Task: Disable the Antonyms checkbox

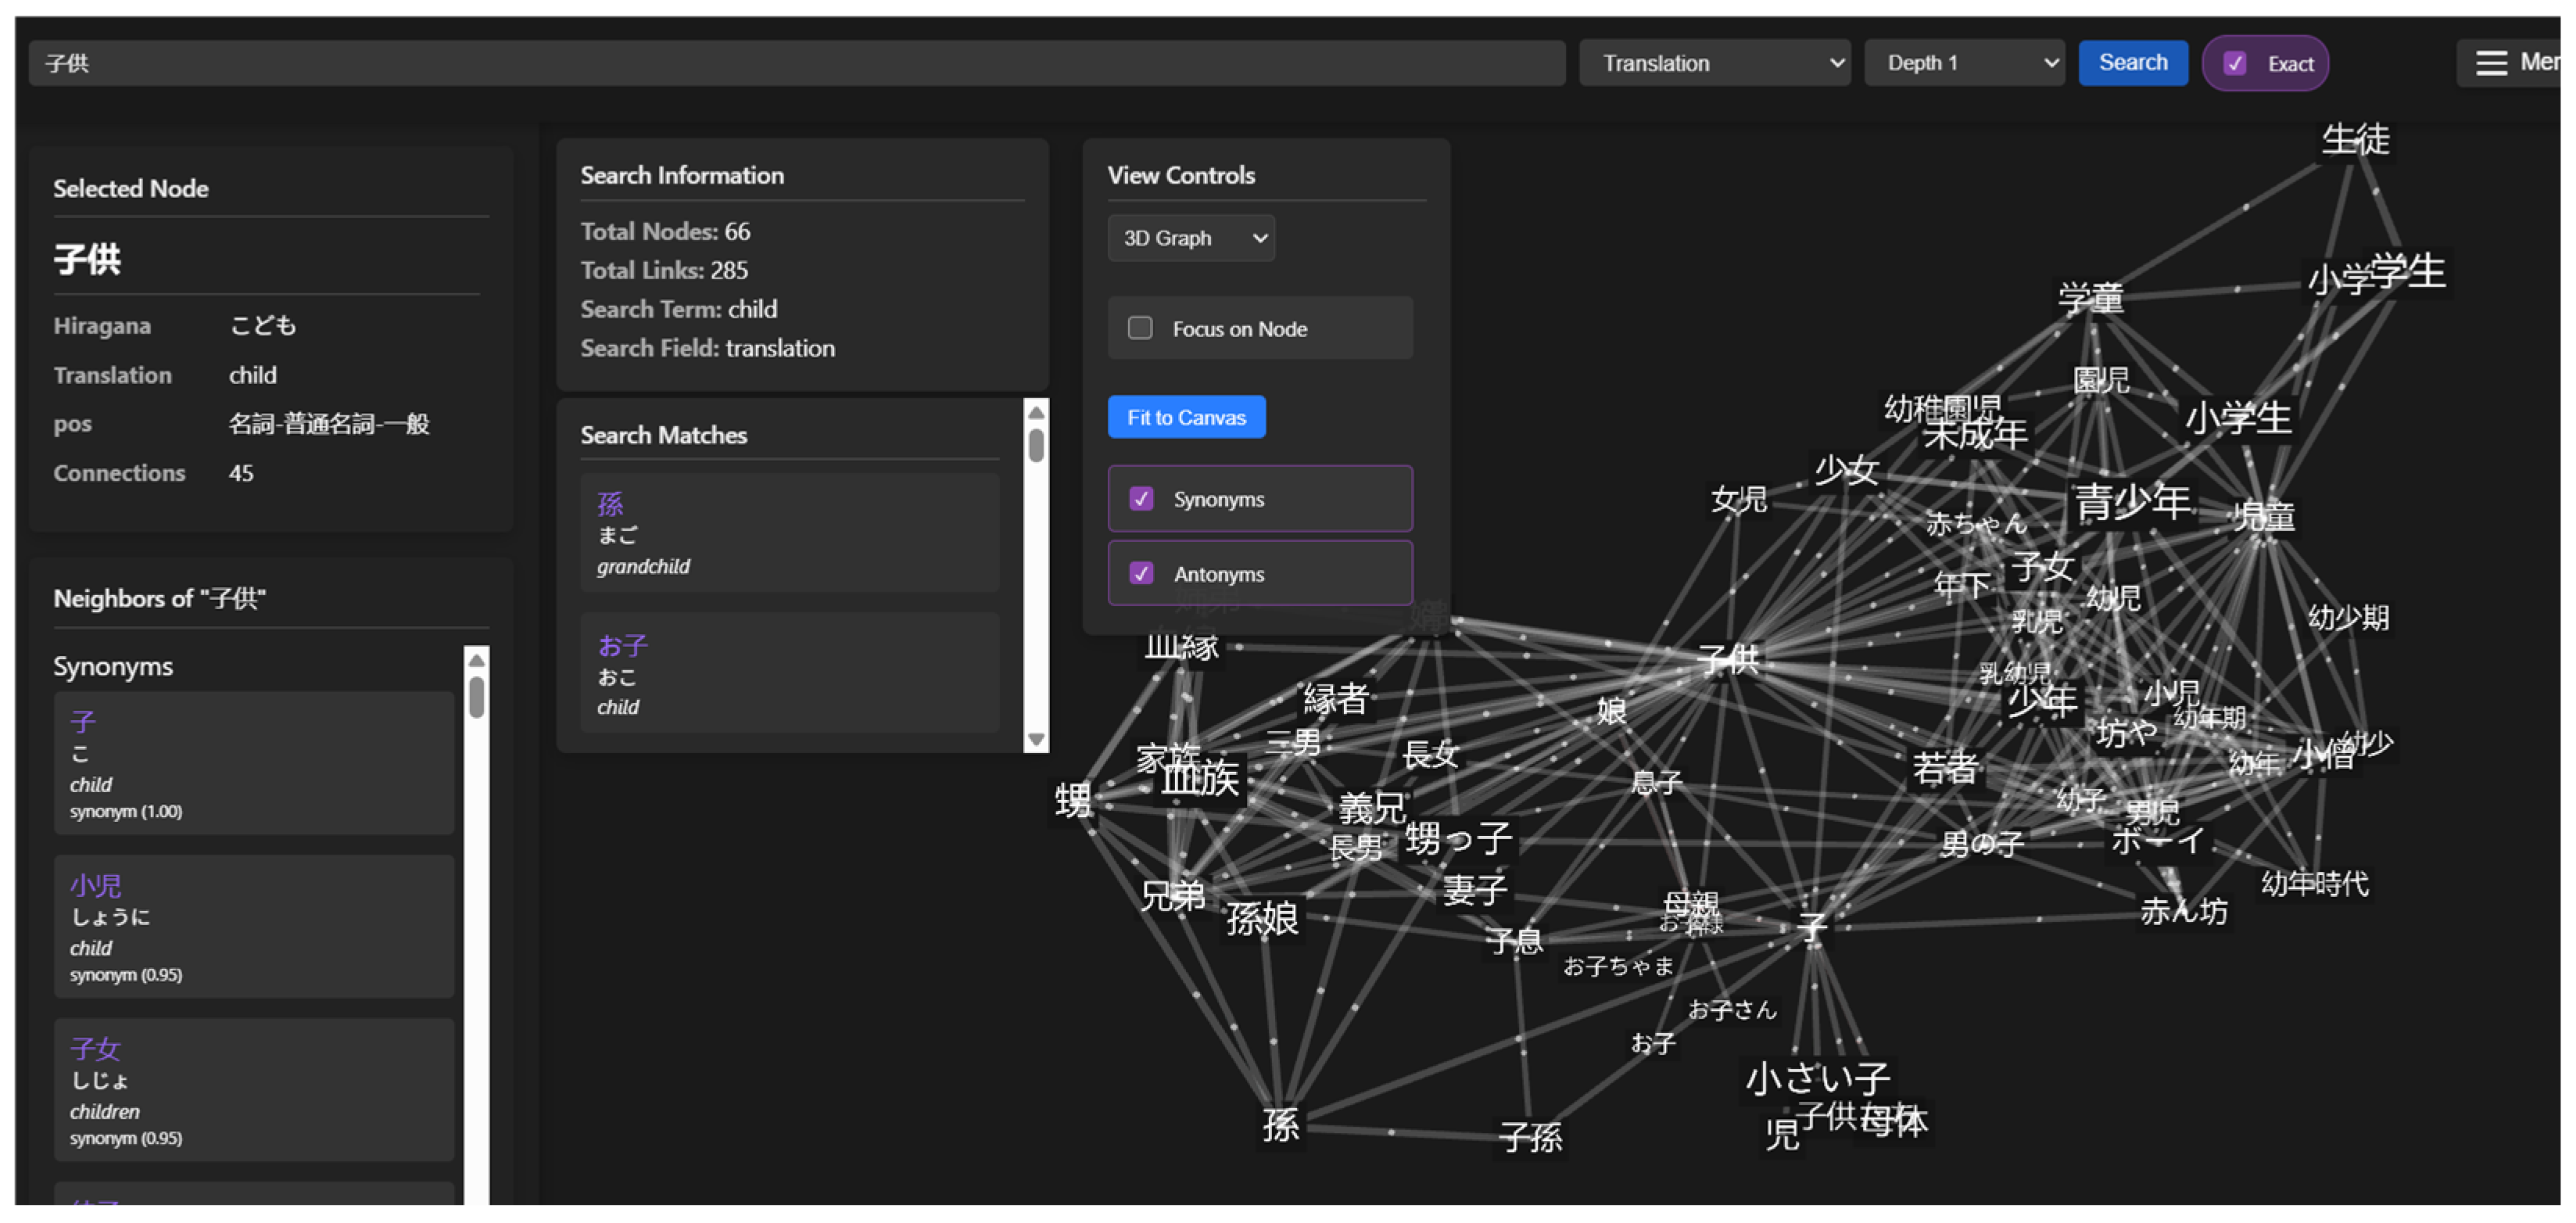Action: (1141, 573)
